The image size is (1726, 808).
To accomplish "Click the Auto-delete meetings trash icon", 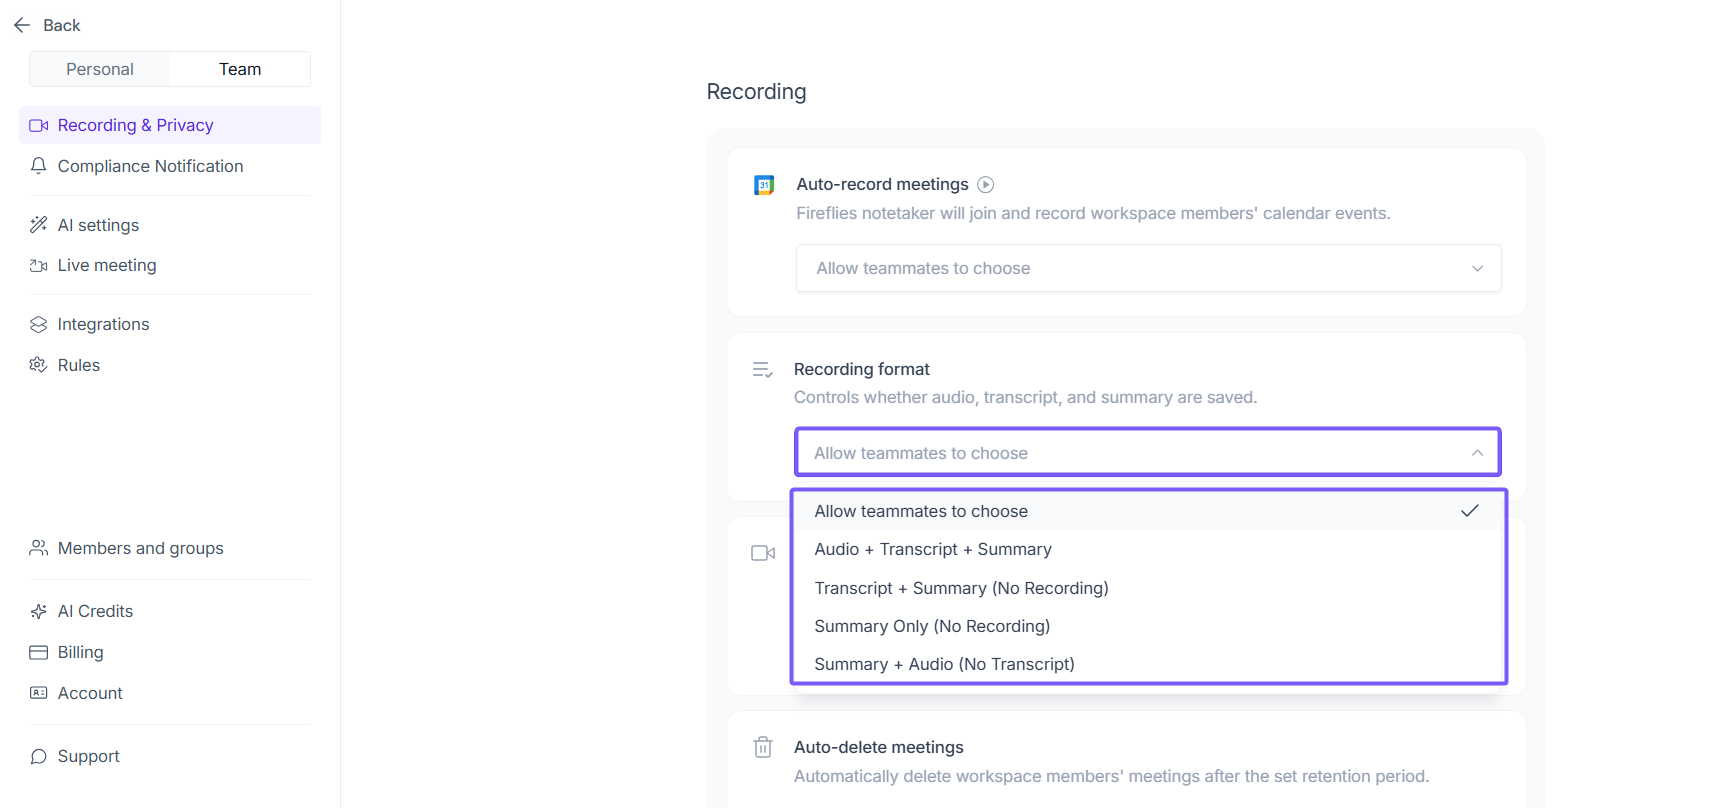I will click(x=763, y=747).
